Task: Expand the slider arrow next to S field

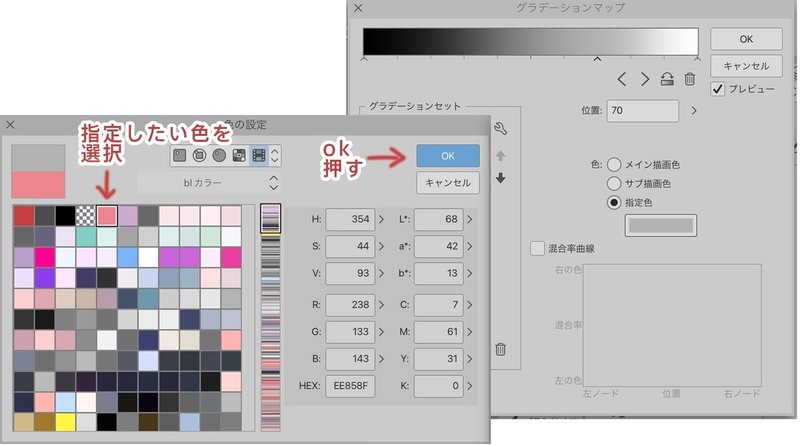Action: (x=381, y=246)
